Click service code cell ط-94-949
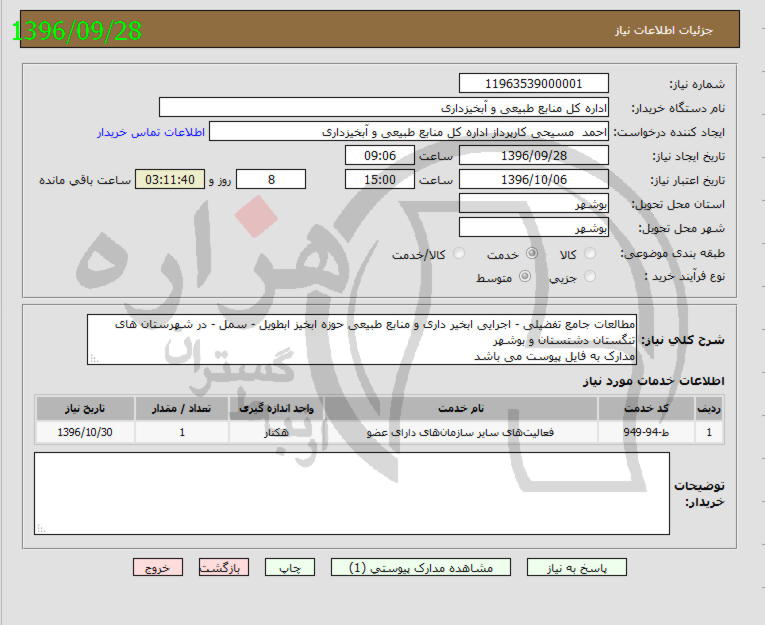765x625 pixels. point(646,432)
